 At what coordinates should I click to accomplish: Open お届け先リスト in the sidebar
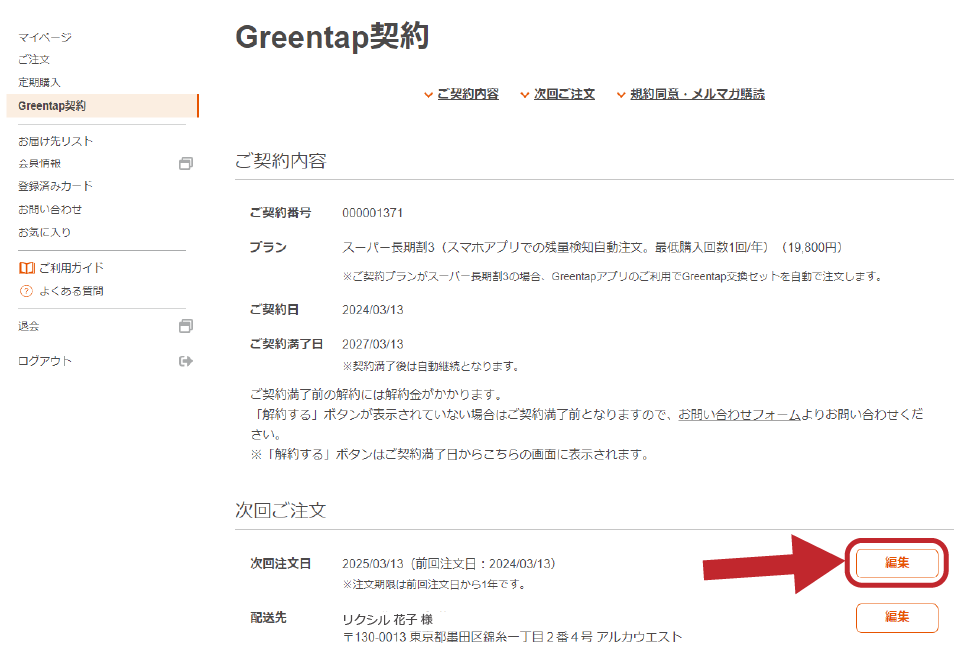pyautogui.click(x=56, y=141)
